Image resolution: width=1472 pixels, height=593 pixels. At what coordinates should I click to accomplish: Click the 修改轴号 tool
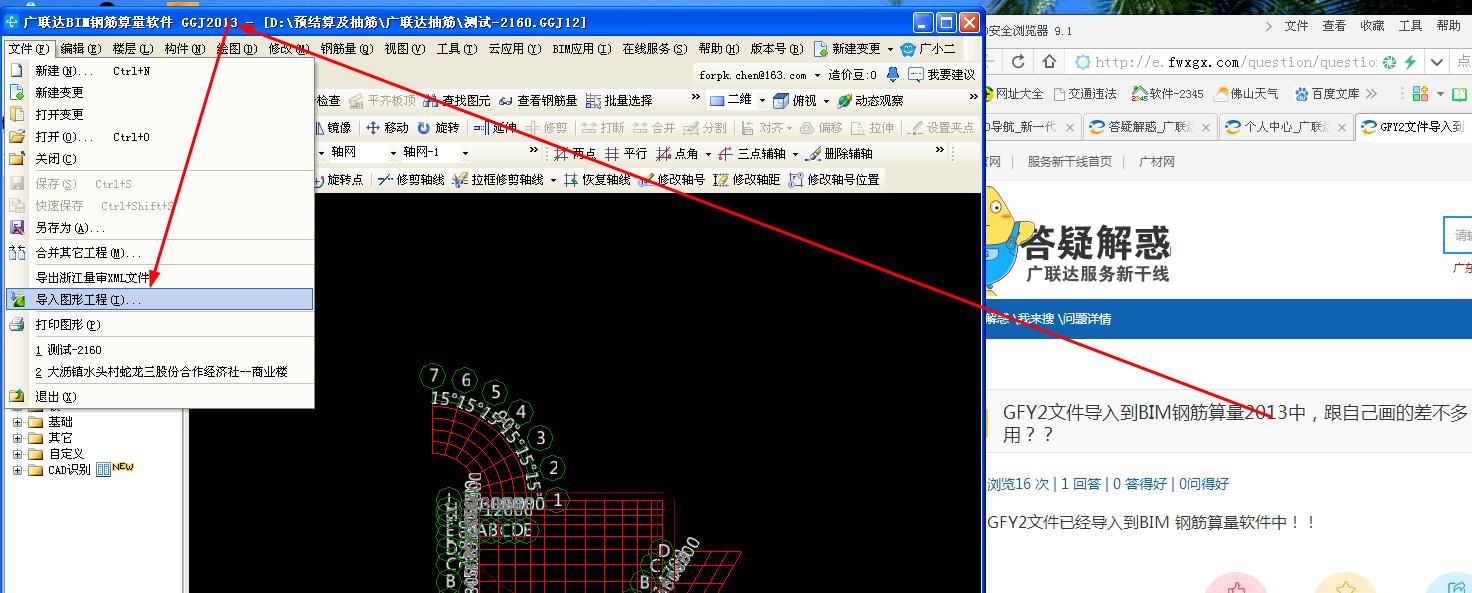pyautogui.click(x=672, y=180)
